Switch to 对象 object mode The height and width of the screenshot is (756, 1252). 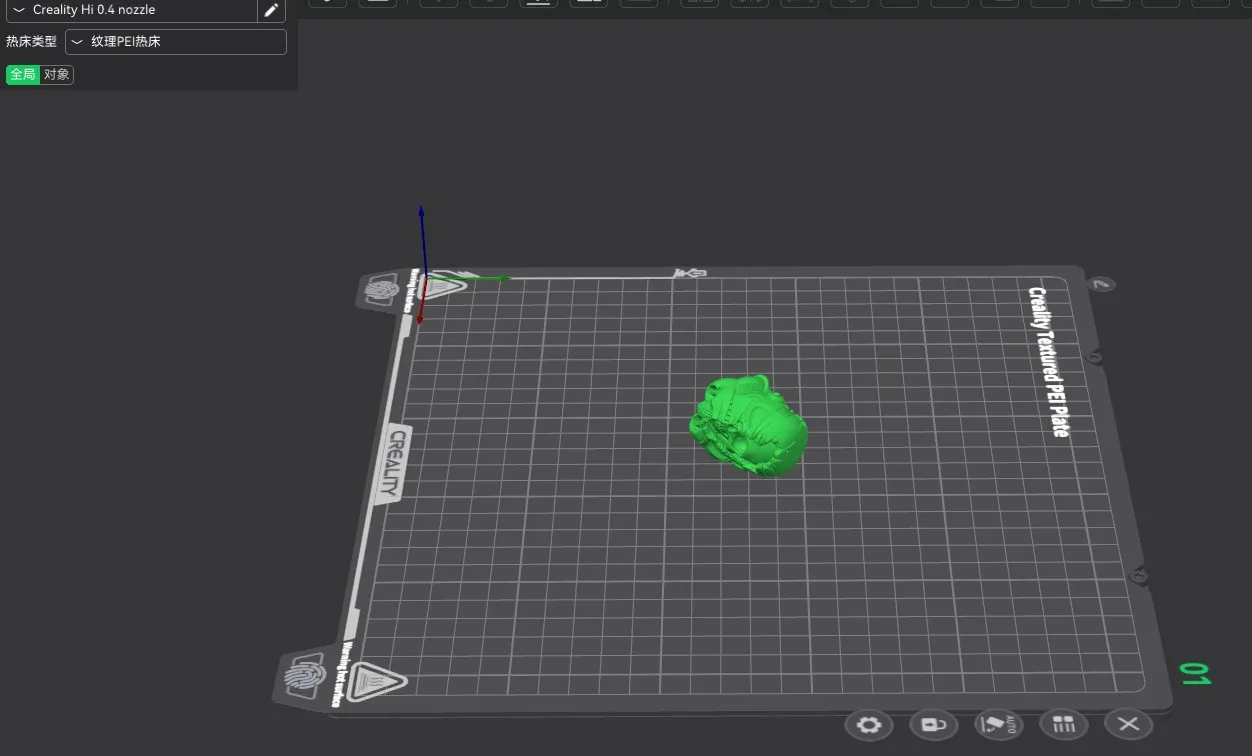[x=57, y=75]
